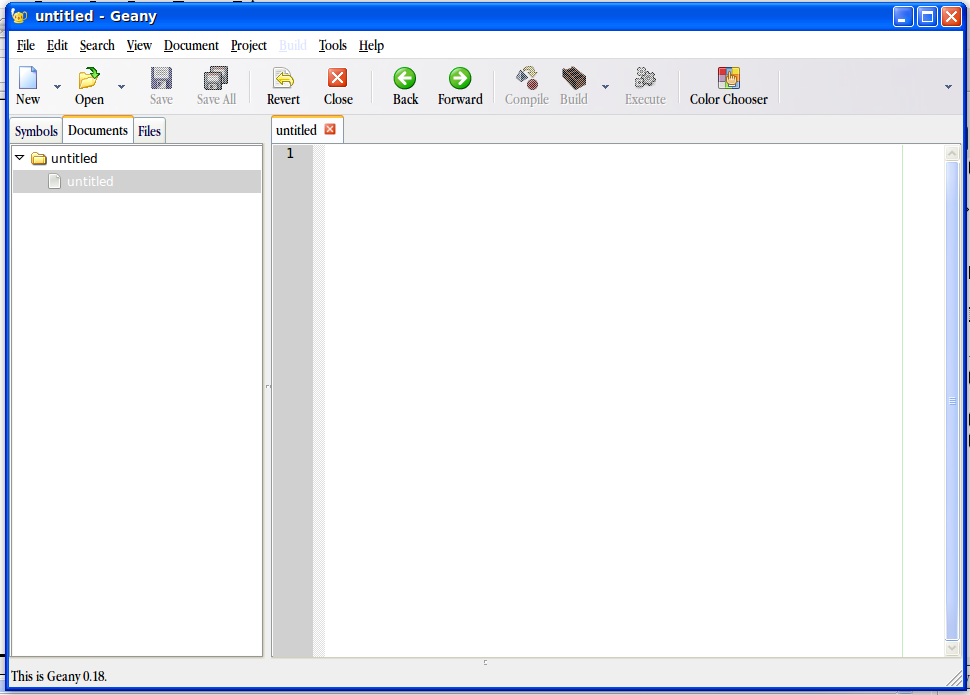The image size is (970, 695).
Task: Switch to the Files sidebar tab
Action: (149, 131)
